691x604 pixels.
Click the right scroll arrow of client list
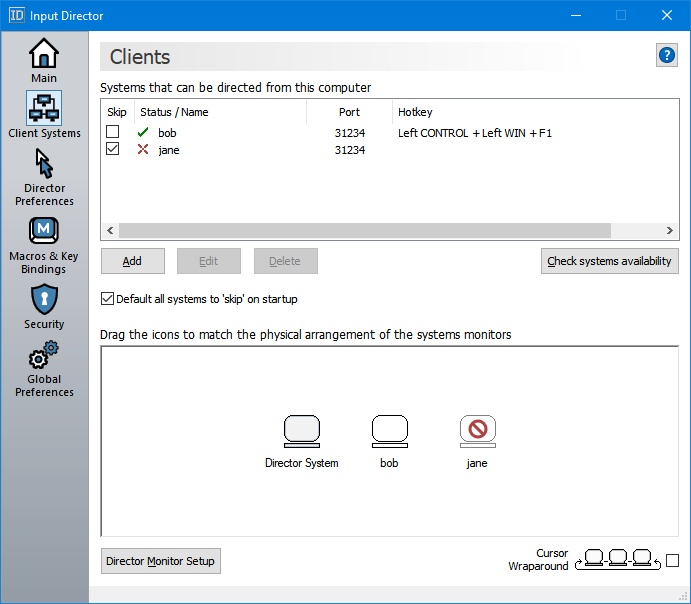[670, 230]
